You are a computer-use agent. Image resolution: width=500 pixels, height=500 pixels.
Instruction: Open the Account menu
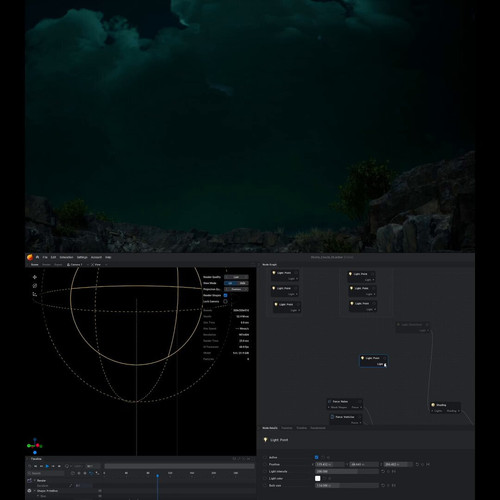pos(96,257)
